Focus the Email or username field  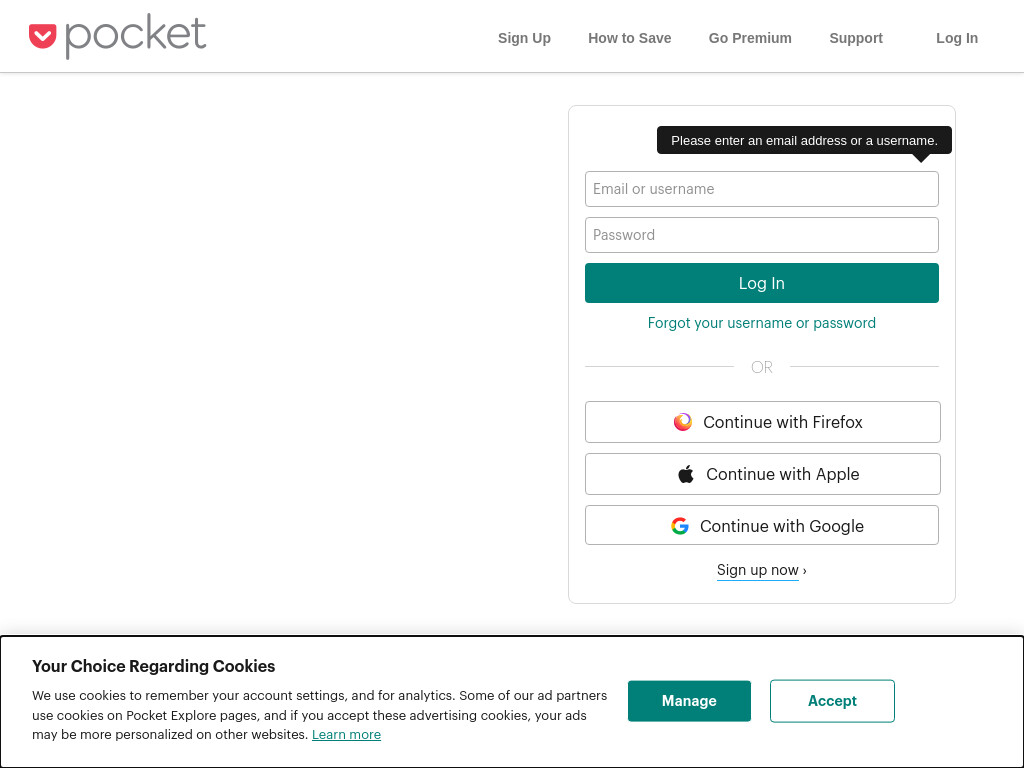(x=761, y=189)
